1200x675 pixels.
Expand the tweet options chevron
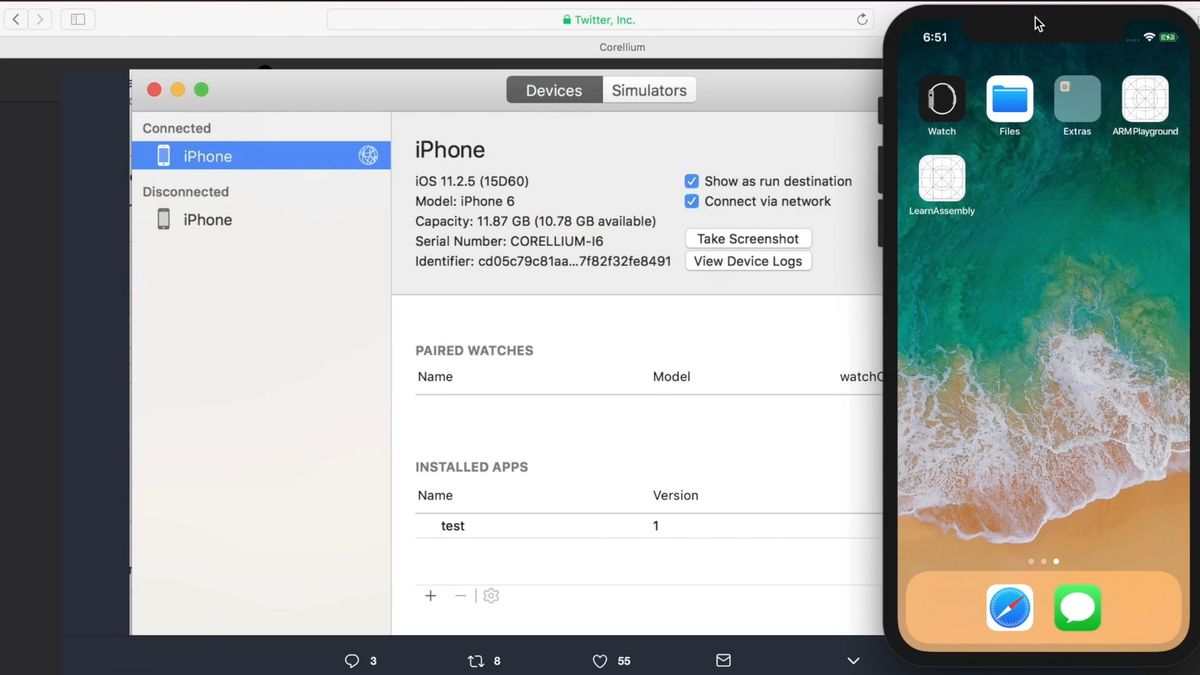click(x=853, y=661)
